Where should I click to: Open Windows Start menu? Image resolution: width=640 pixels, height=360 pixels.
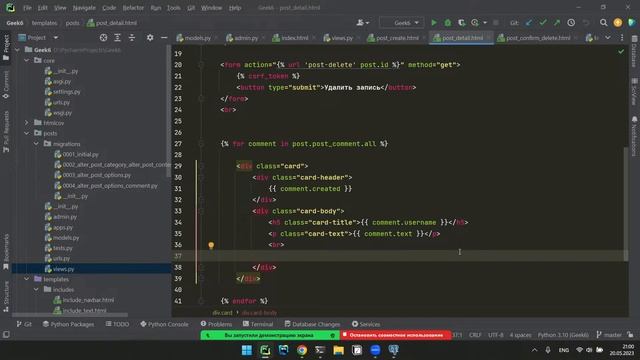click(x=247, y=350)
